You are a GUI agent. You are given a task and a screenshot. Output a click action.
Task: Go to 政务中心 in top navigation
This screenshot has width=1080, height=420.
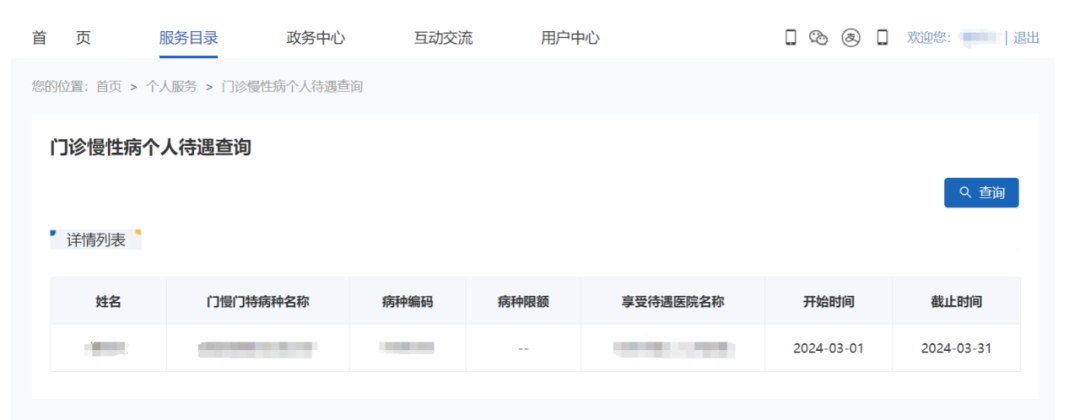click(316, 38)
